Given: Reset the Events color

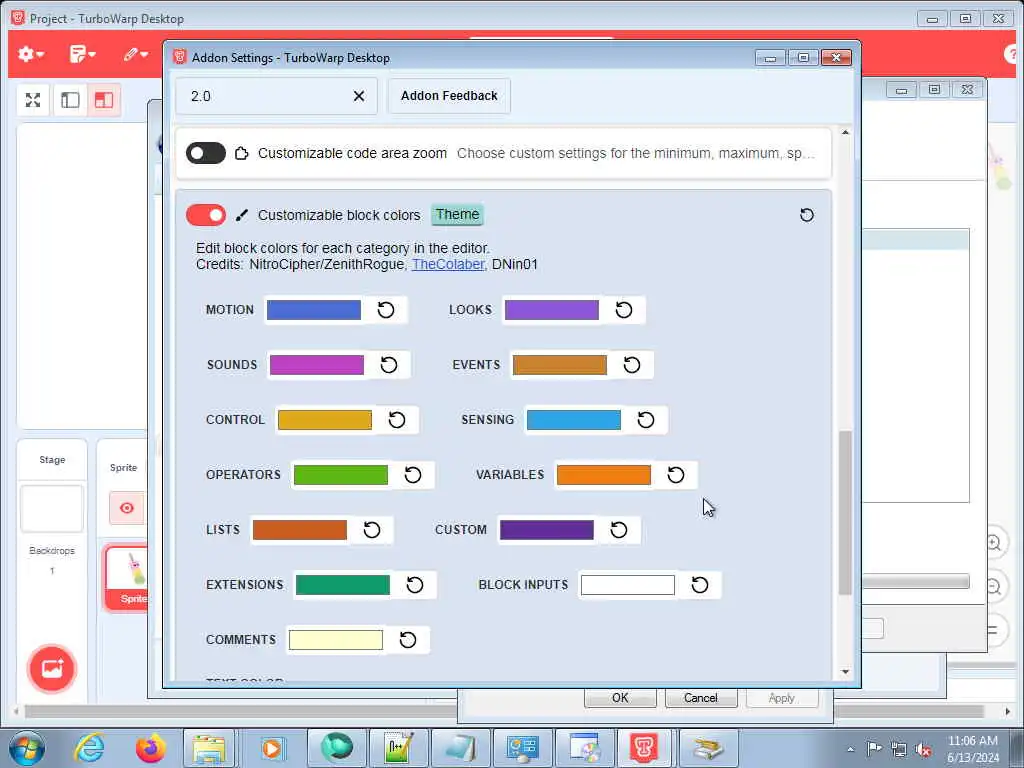Looking at the screenshot, I should (632, 364).
